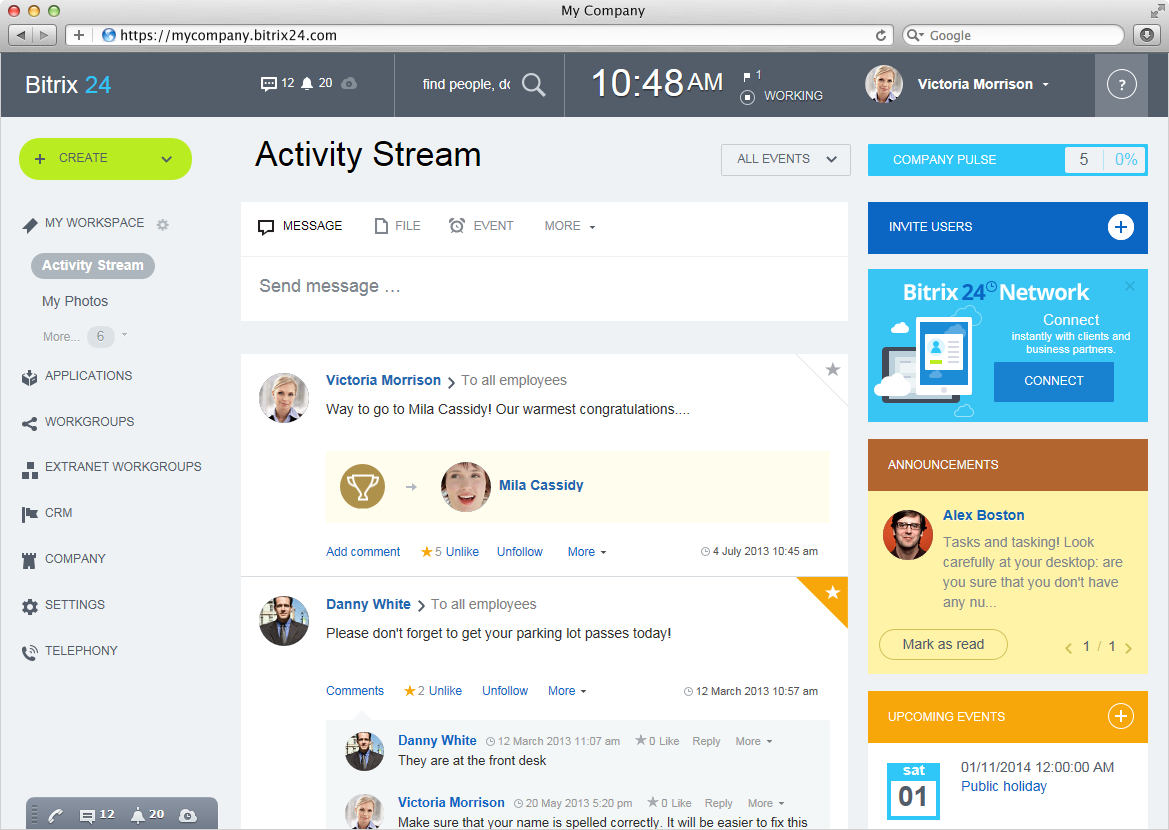Open the All Events filter dropdown
The width and height of the screenshot is (1169, 830).
click(x=786, y=160)
